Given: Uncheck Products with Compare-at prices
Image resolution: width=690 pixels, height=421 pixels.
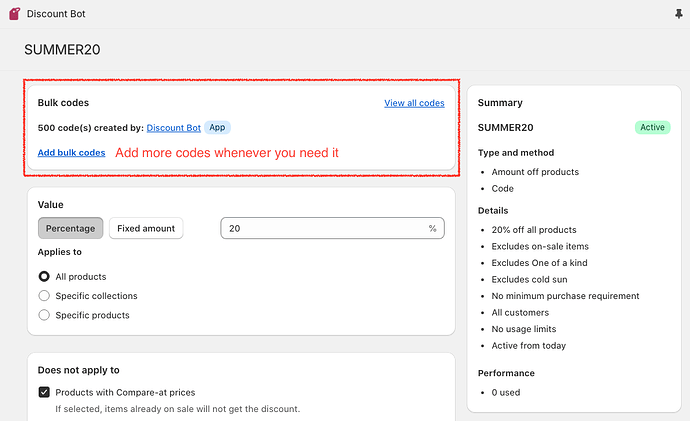Looking at the screenshot, I should (x=44, y=393).
